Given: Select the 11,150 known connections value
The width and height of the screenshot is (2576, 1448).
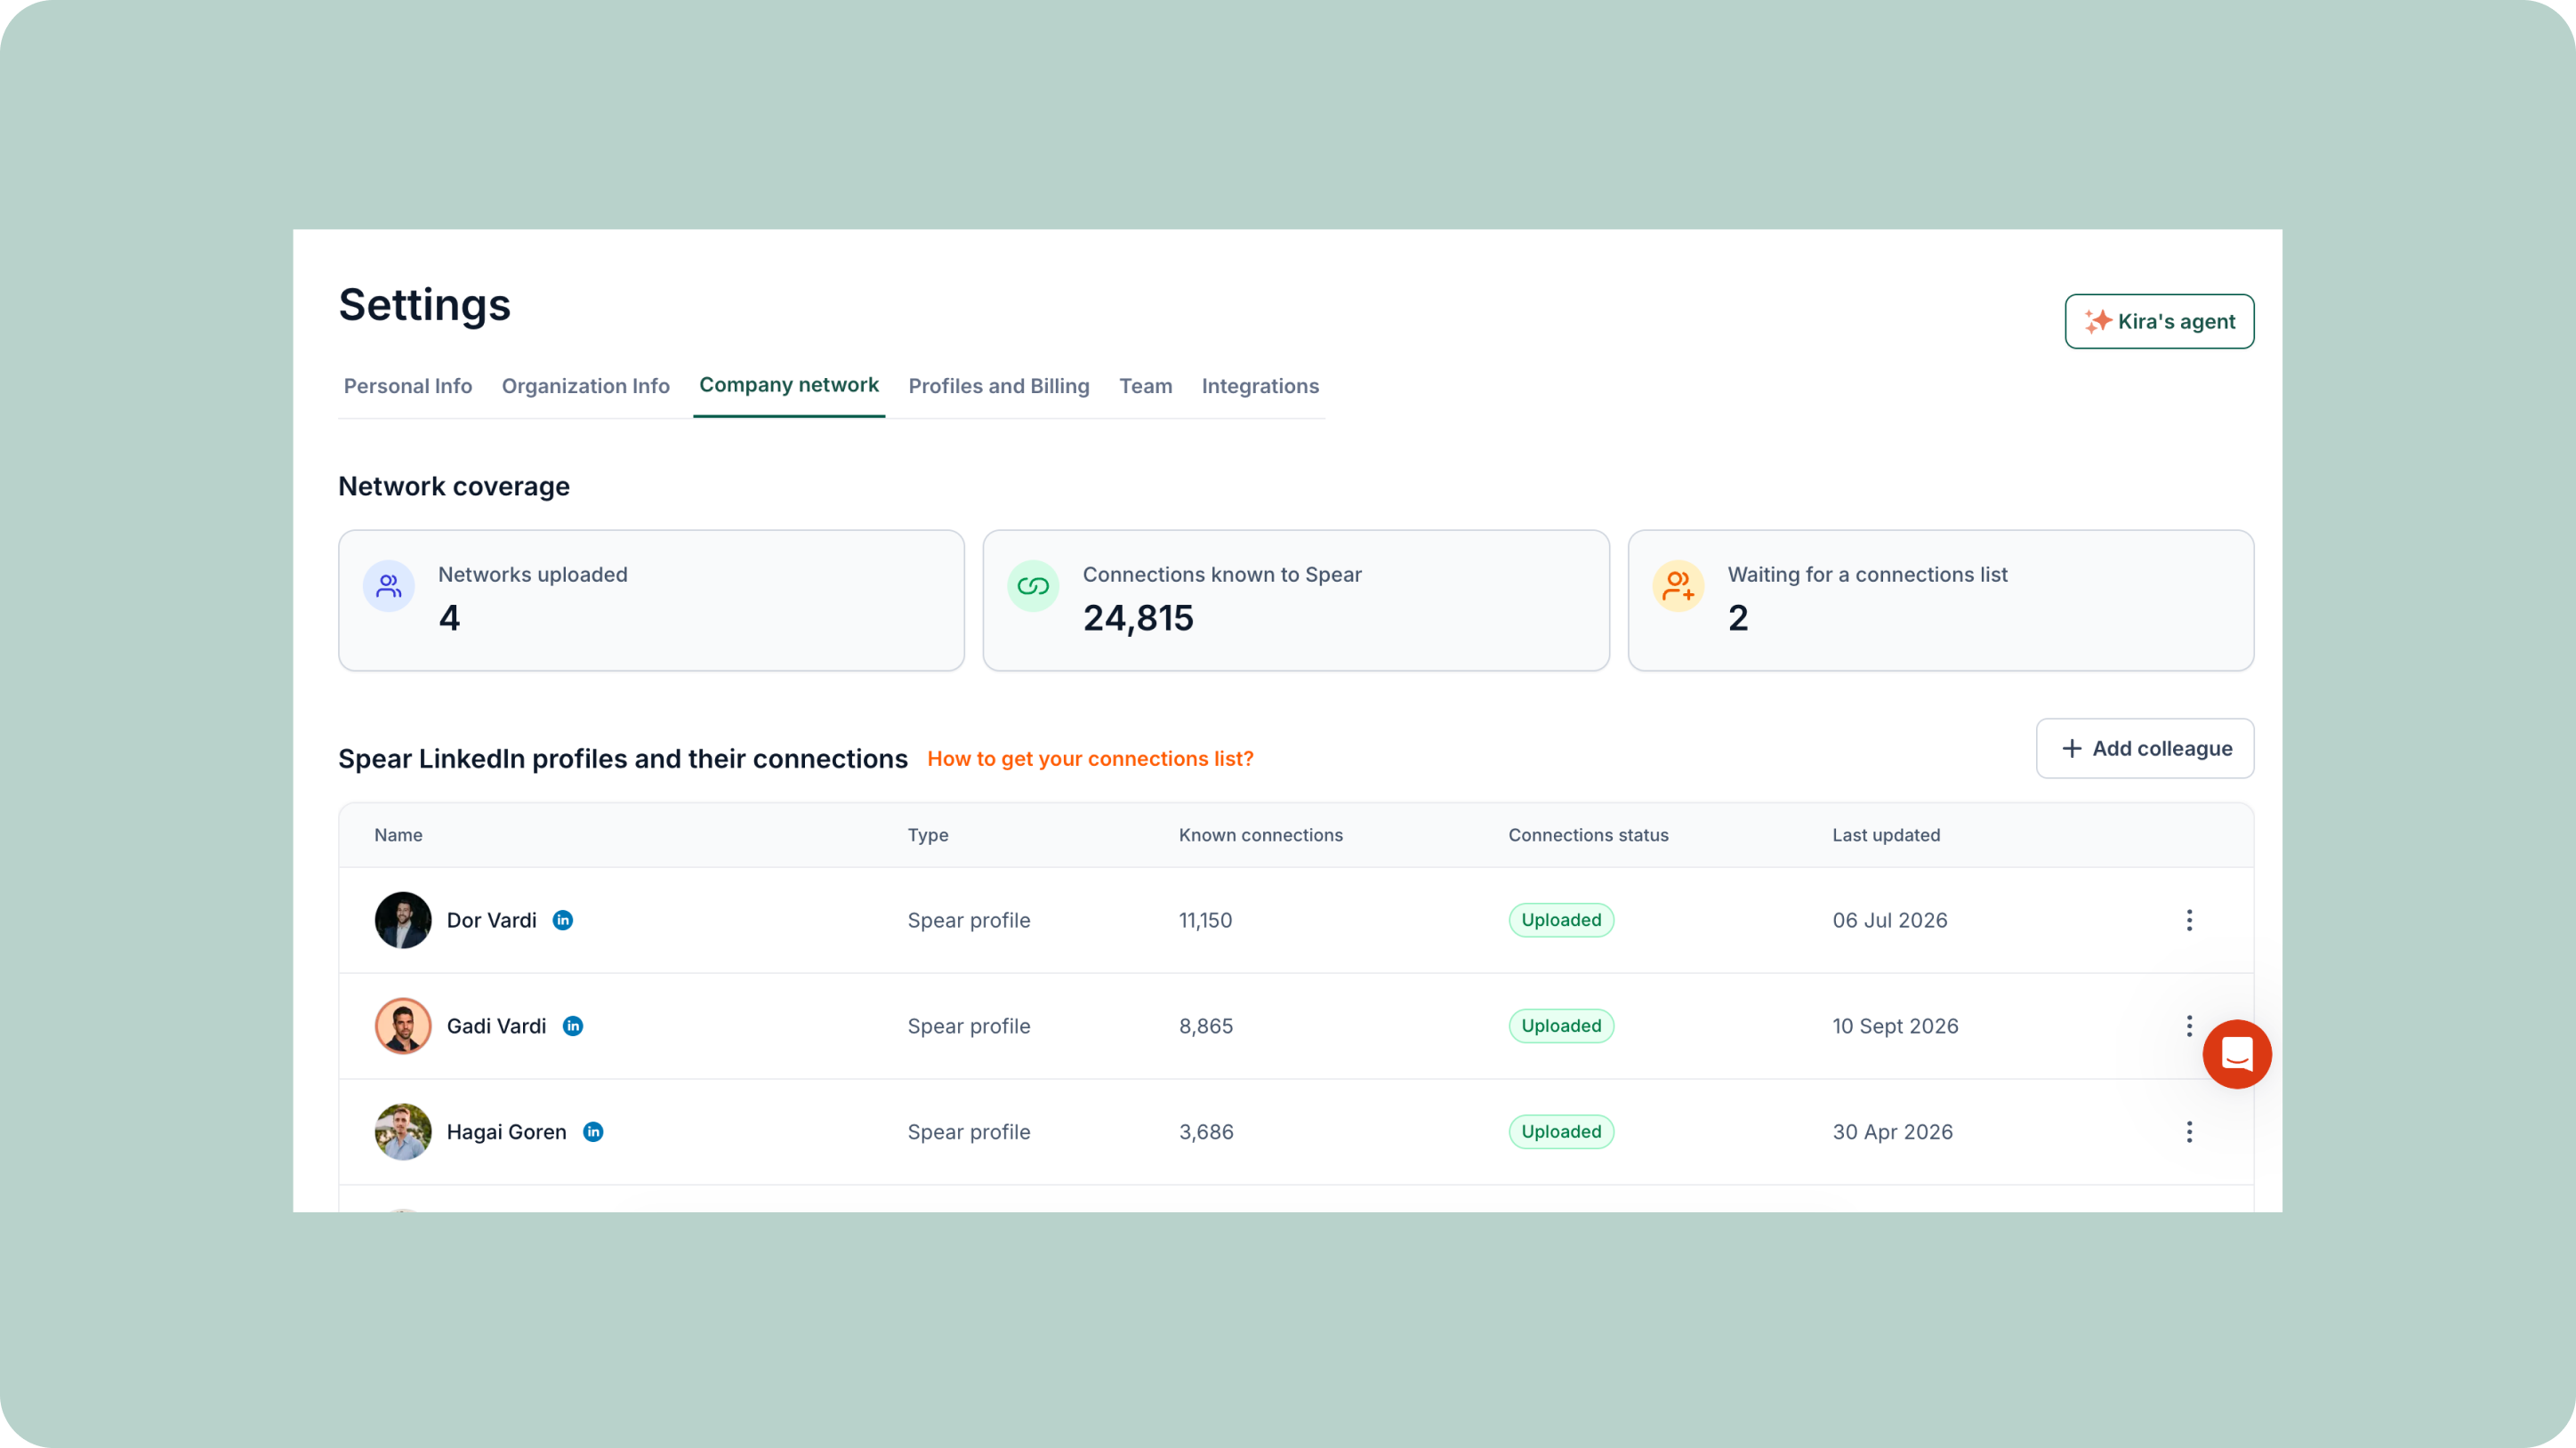Looking at the screenshot, I should (1205, 920).
